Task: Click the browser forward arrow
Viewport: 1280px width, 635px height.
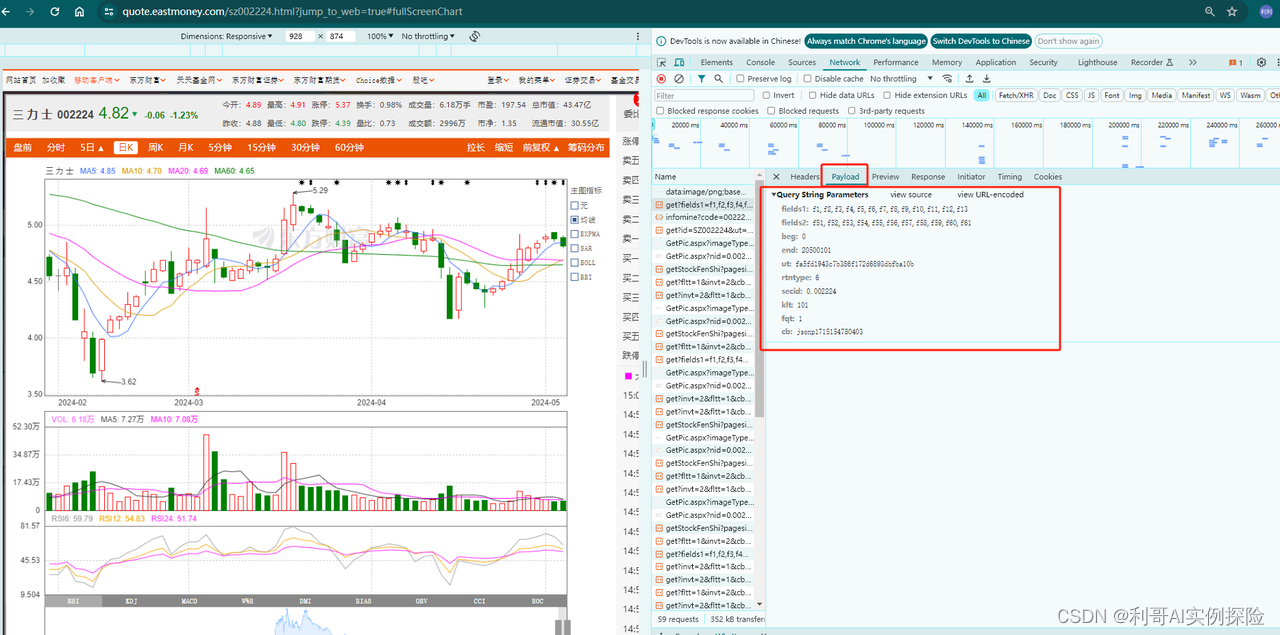Action: [x=28, y=12]
